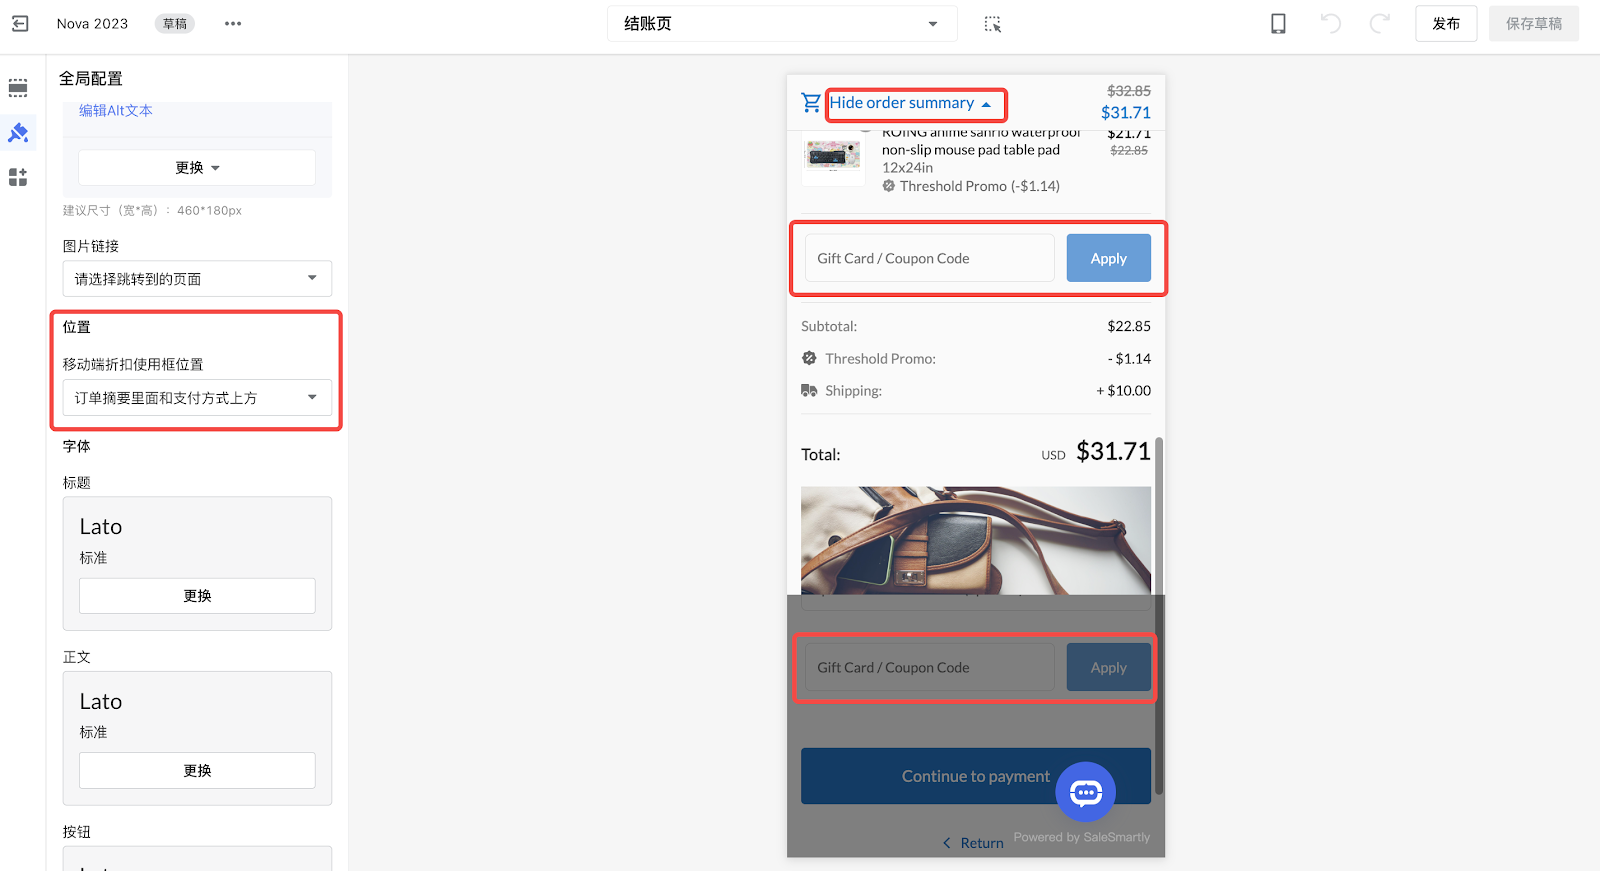The width and height of the screenshot is (1600, 871).
Task: Click the top Gift Card / Coupon Code field
Action: pyautogui.click(x=929, y=258)
